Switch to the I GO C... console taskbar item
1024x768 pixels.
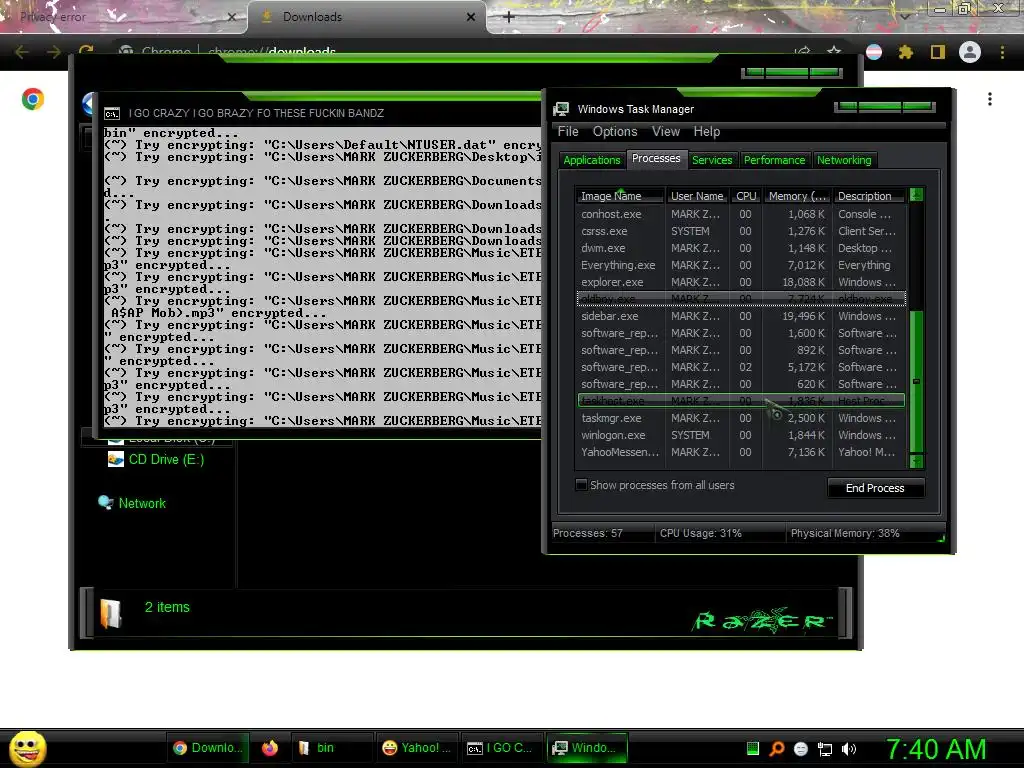point(501,748)
